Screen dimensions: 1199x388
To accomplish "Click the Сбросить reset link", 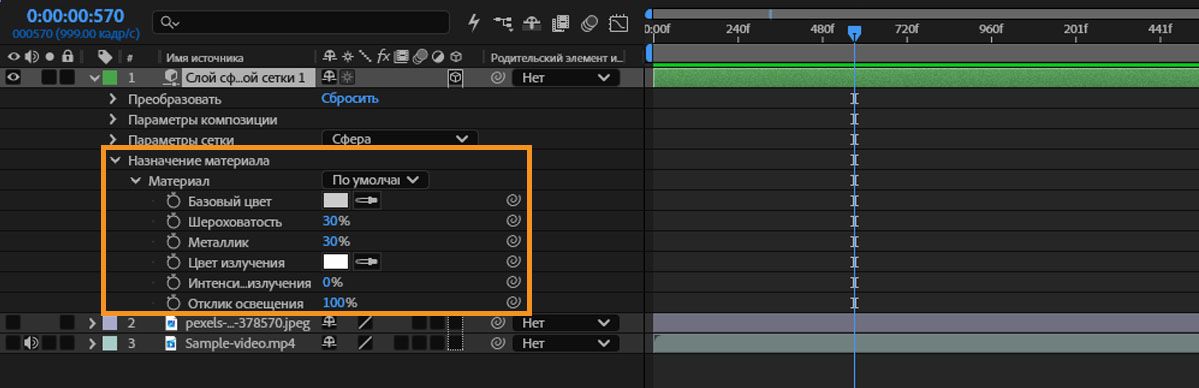I will 349,99.
